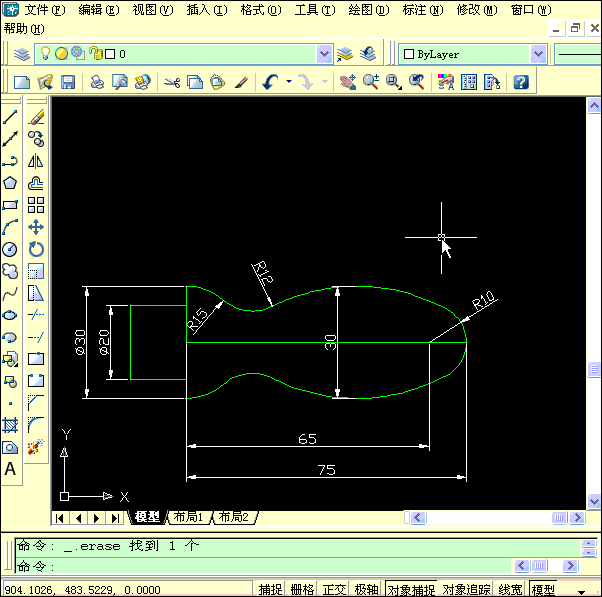Select the Hatch tool
Screen dimensions: 602x597
10,425
